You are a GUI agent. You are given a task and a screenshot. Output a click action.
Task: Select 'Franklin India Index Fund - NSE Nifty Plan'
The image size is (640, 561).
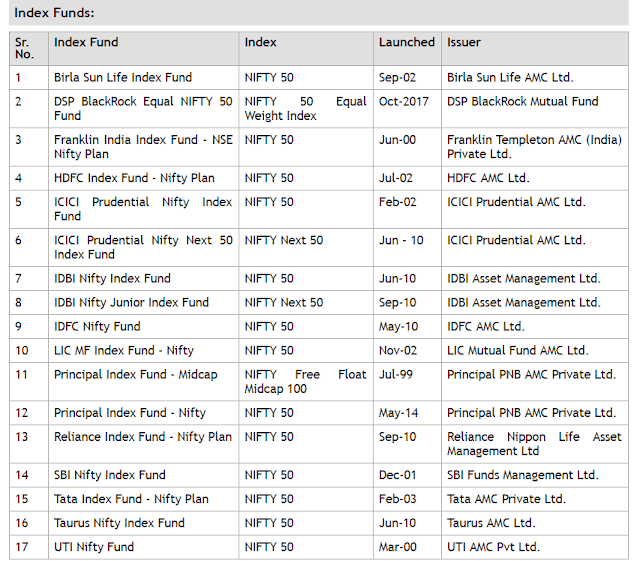(x=143, y=147)
